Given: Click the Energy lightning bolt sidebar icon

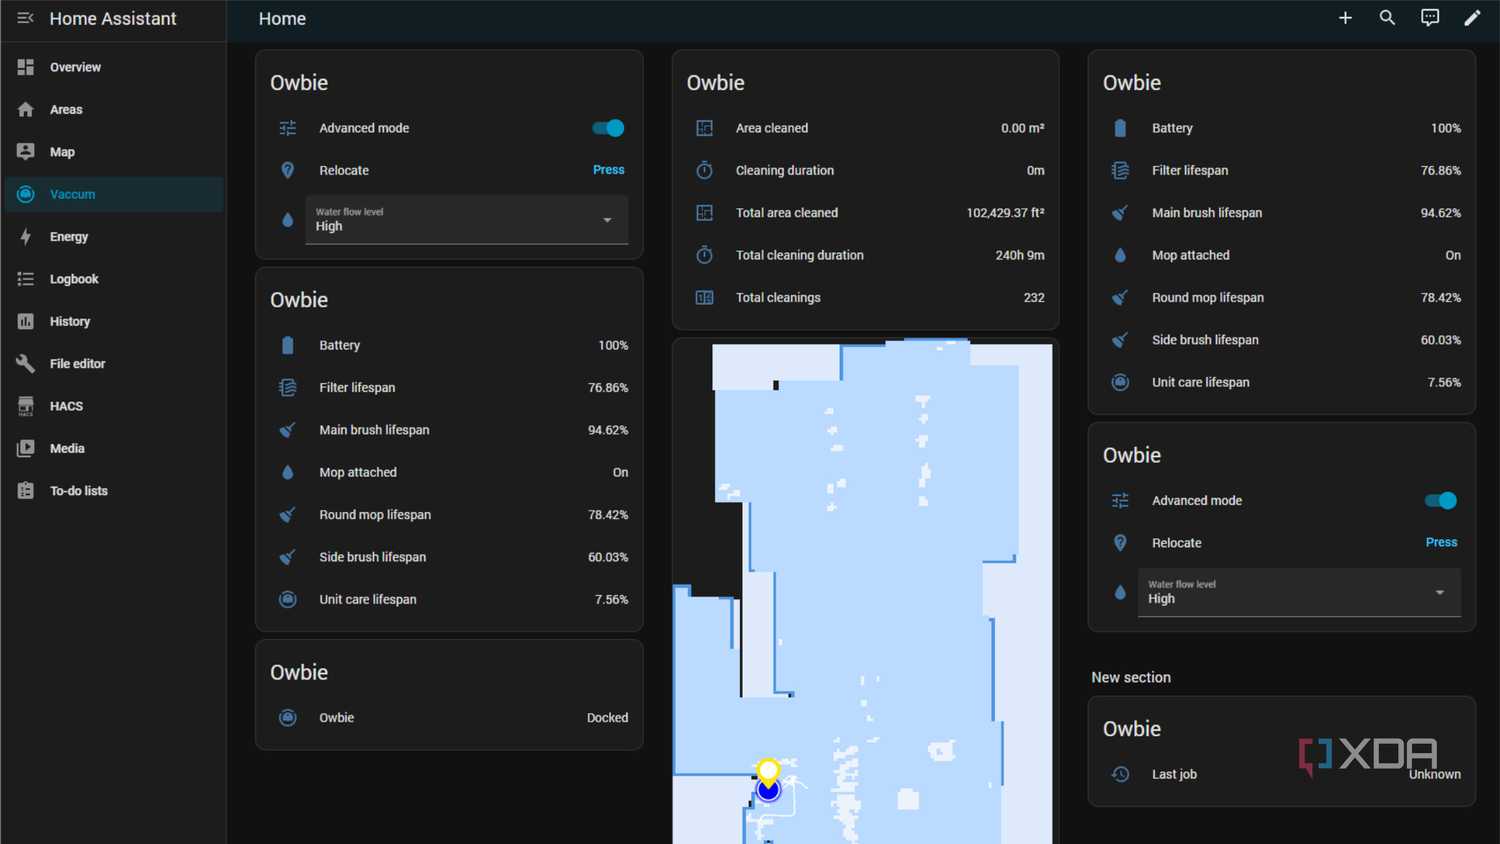Looking at the screenshot, I should pyautogui.click(x=26, y=237).
